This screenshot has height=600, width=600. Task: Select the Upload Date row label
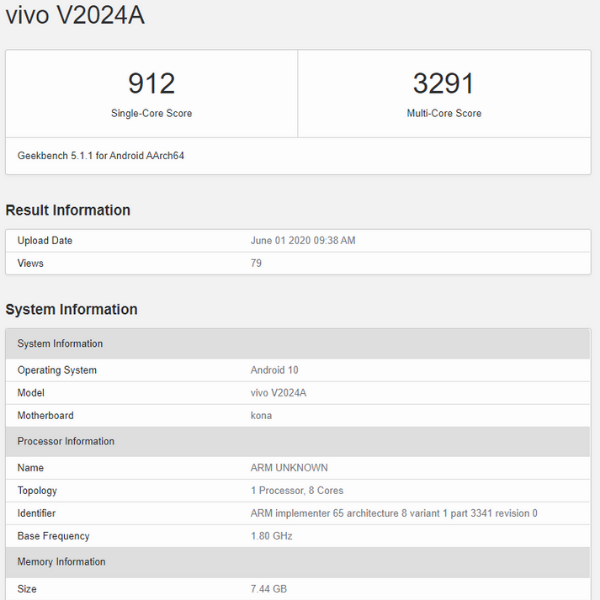(45, 241)
